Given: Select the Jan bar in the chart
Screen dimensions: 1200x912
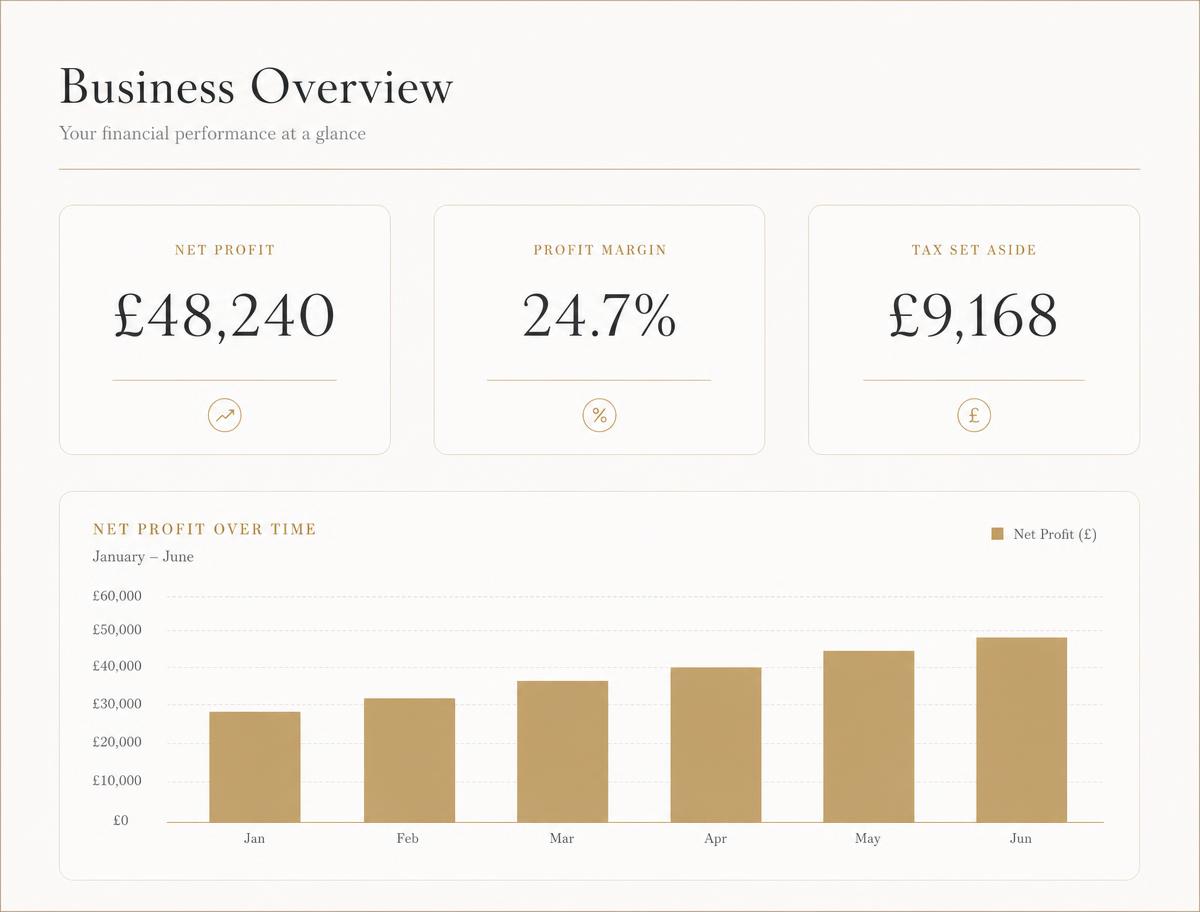Looking at the screenshot, I should click(x=255, y=767).
